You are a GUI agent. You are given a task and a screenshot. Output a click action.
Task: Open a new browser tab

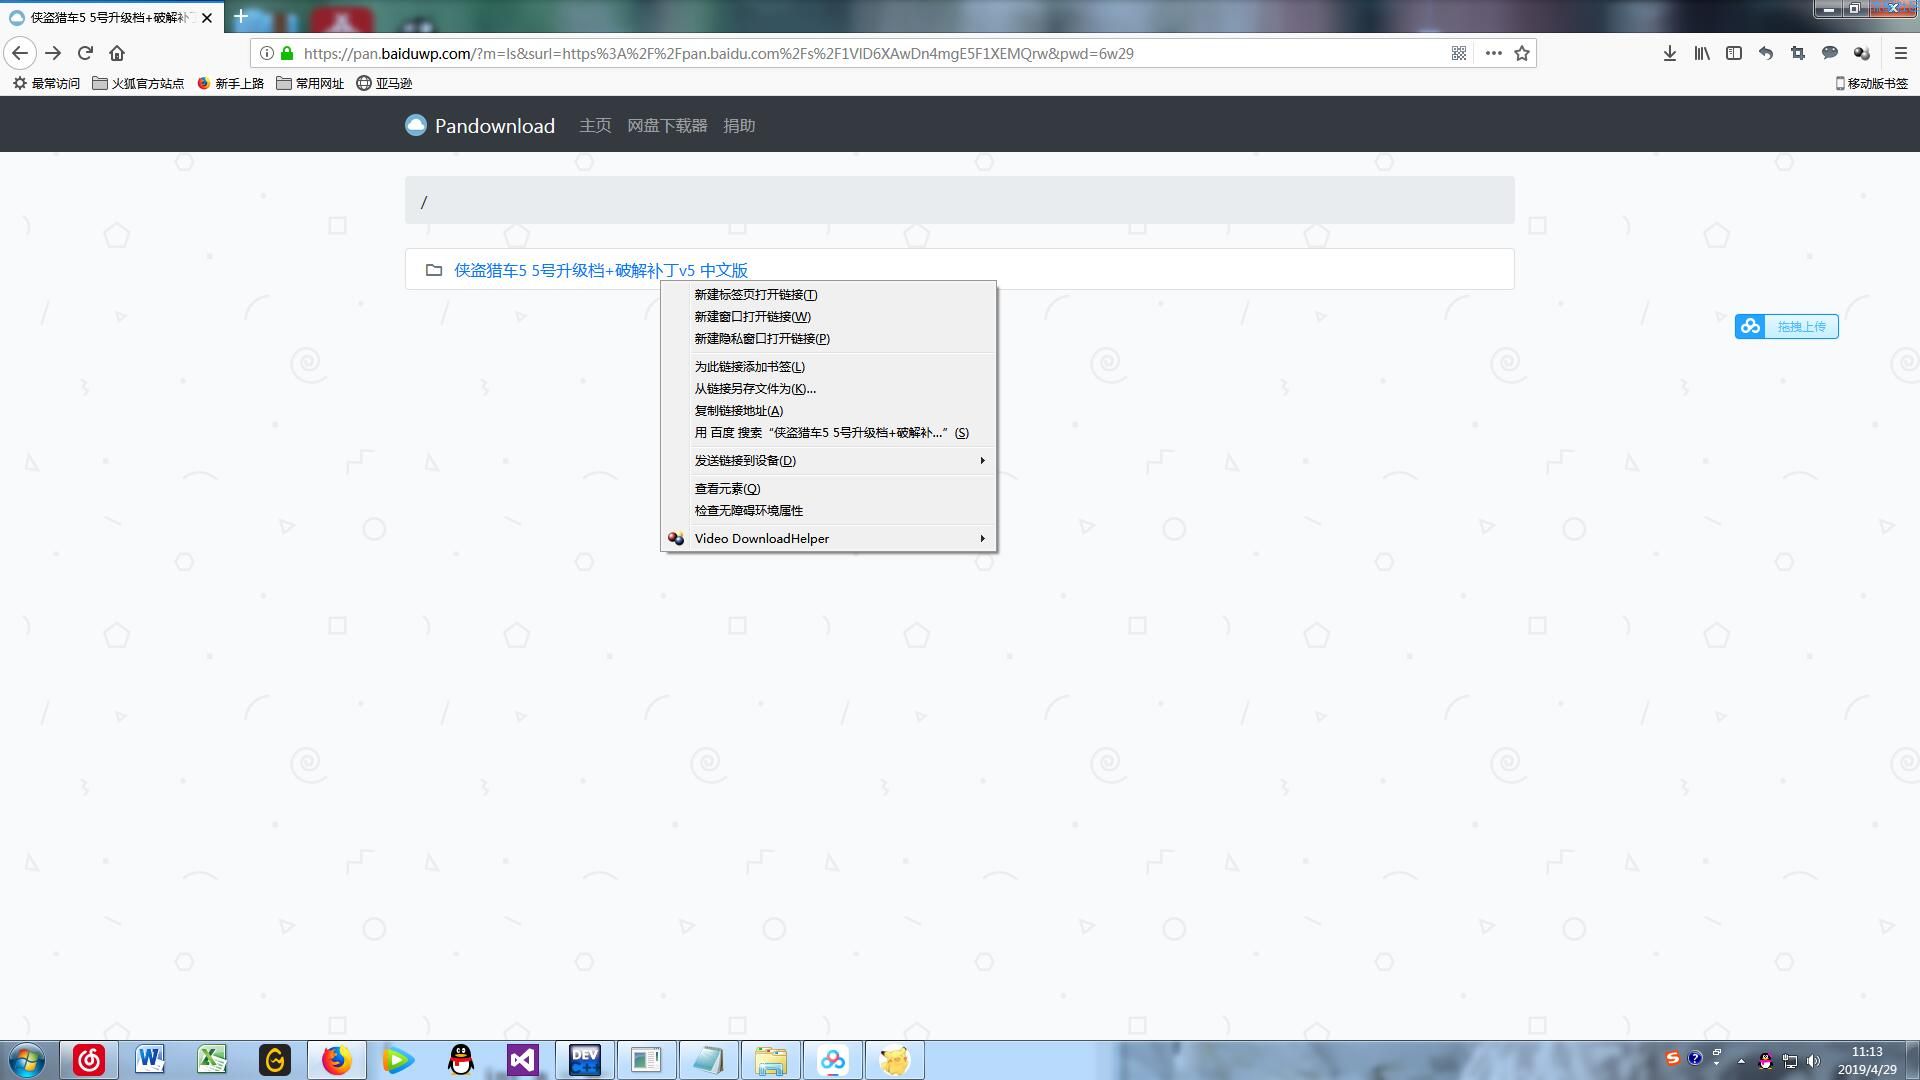[x=240, y=16]
